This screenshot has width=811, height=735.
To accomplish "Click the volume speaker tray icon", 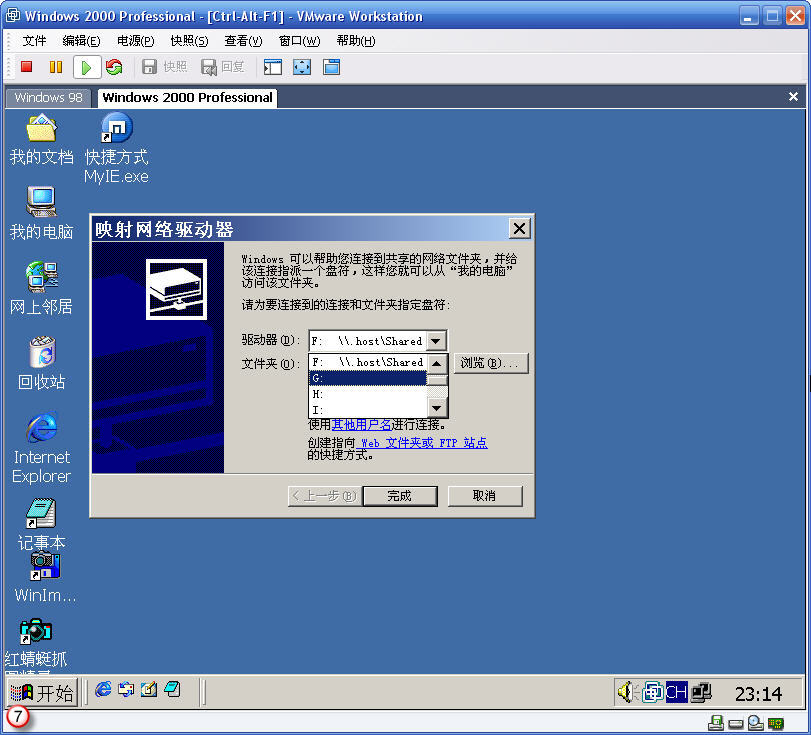I will click(626, 692).
